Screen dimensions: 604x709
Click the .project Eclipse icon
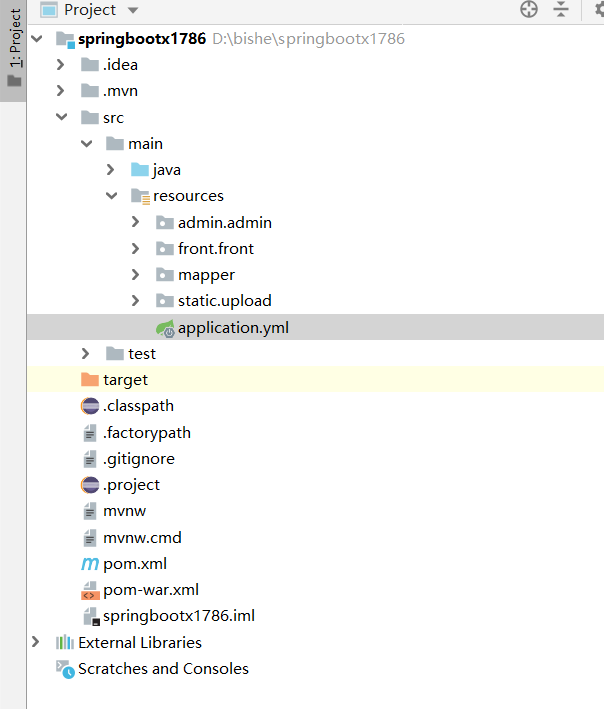[x=90, y=485]
